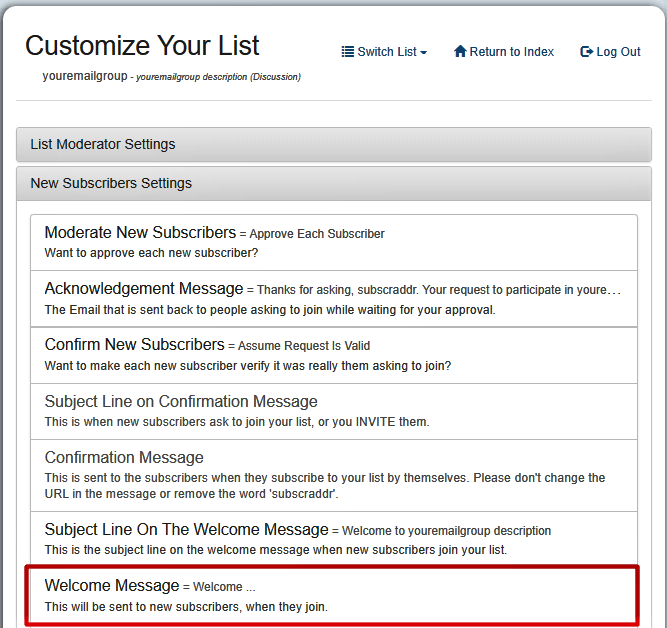Click 'Thanks for asking, subscraddr' preview text

338,290
